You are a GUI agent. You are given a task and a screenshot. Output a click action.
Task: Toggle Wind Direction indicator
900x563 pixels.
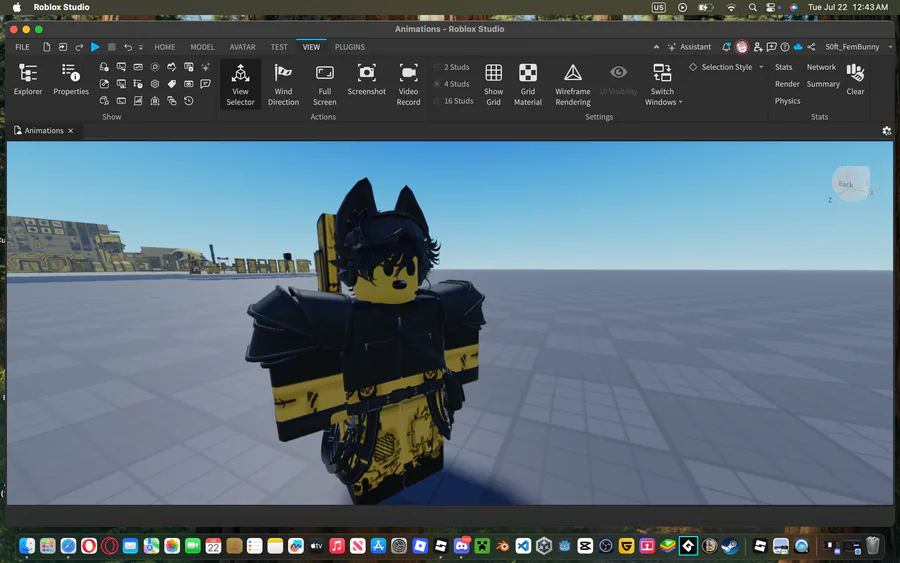coord(283,85)
